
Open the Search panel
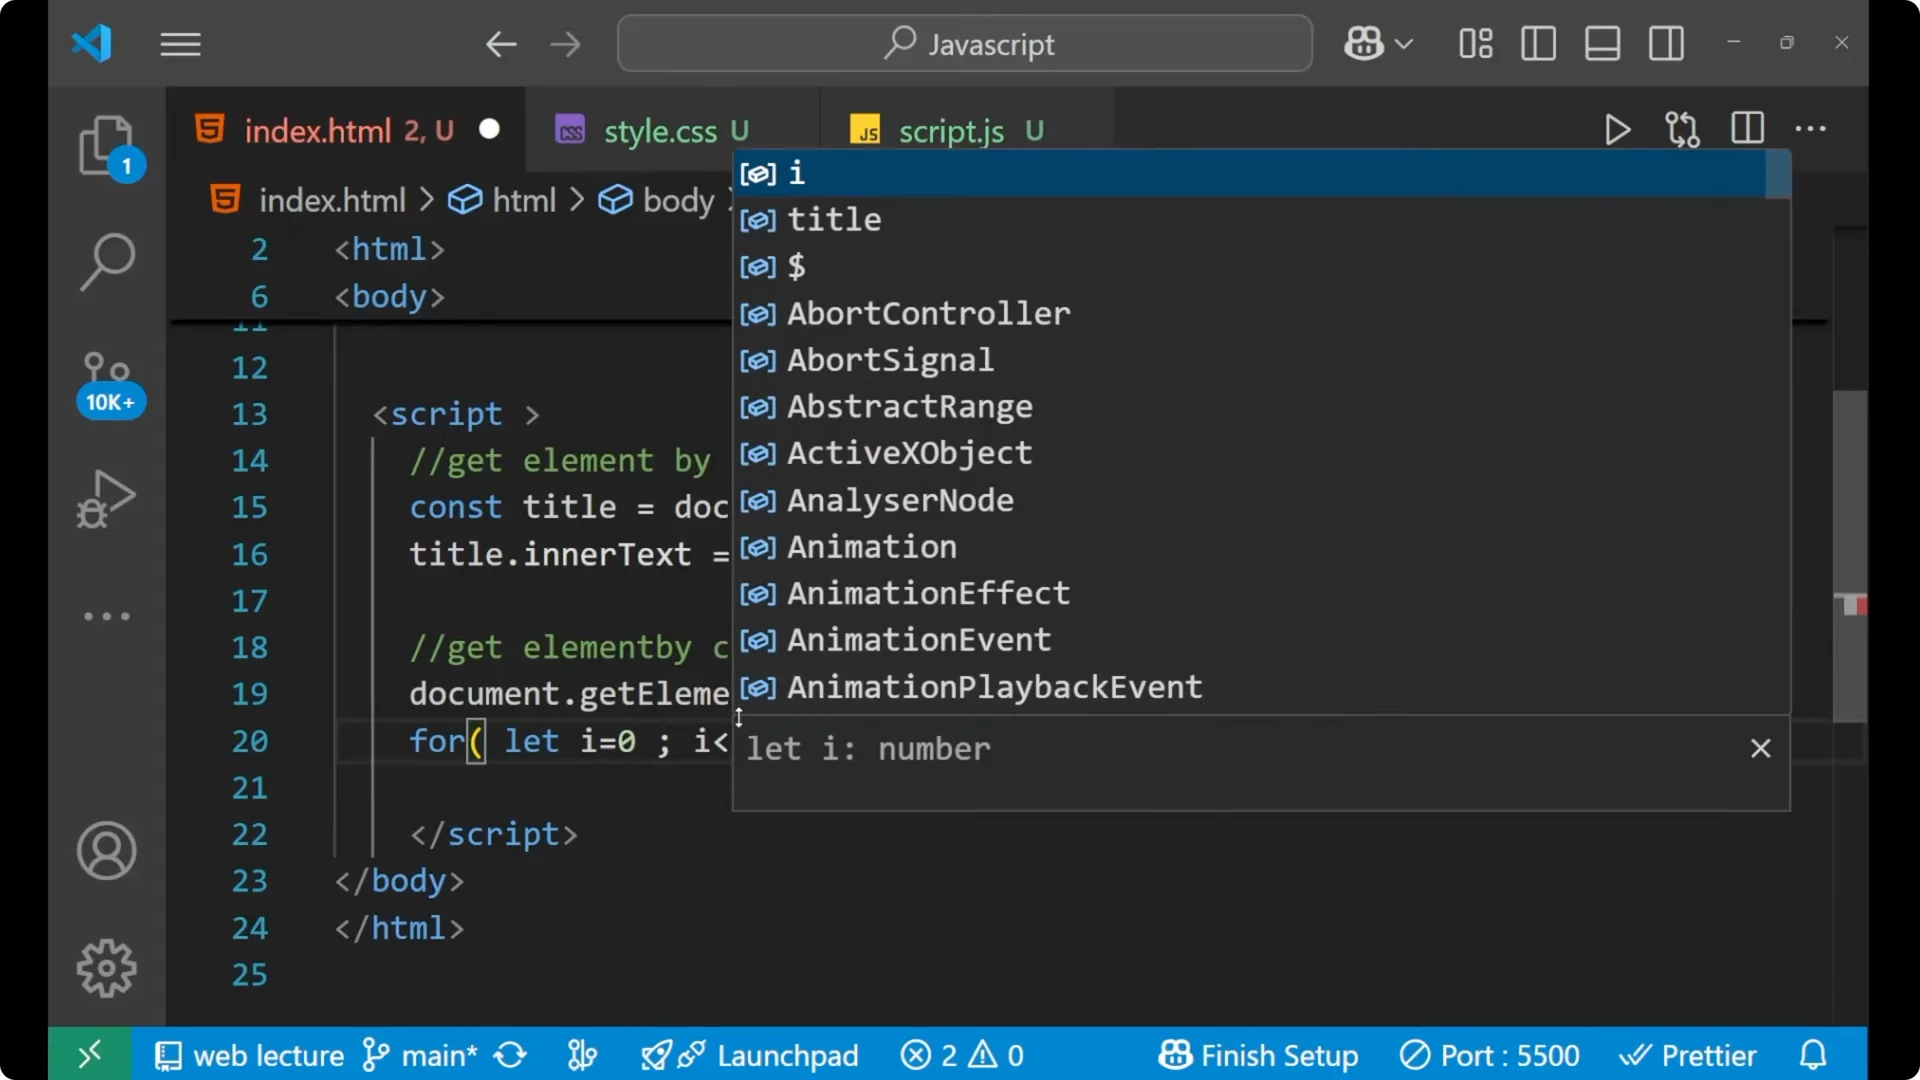coord(107,262)
